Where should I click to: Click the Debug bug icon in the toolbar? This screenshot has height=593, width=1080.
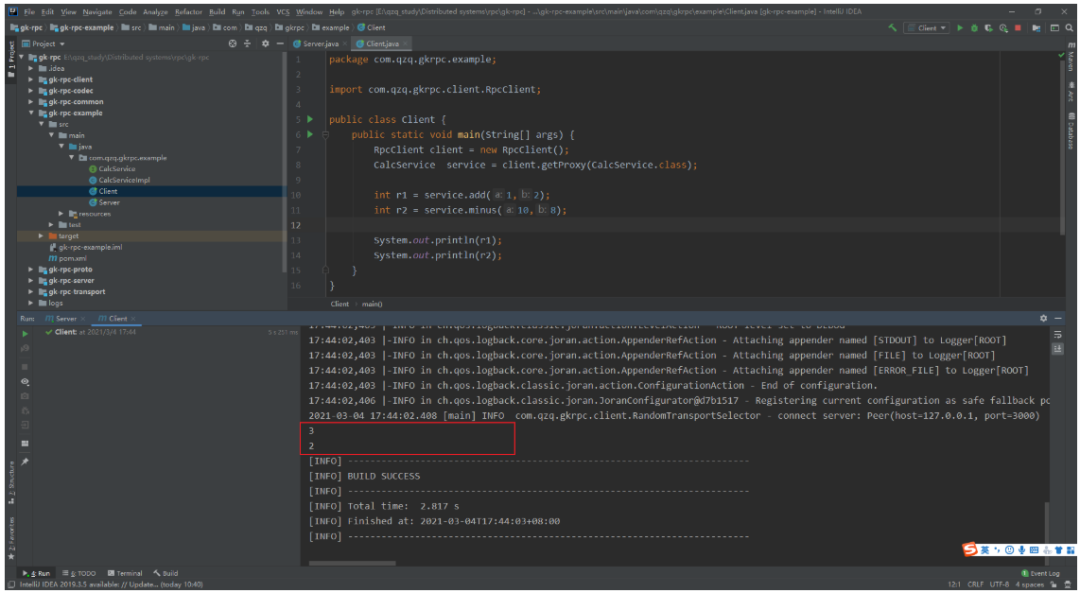(x=974, y=28)
